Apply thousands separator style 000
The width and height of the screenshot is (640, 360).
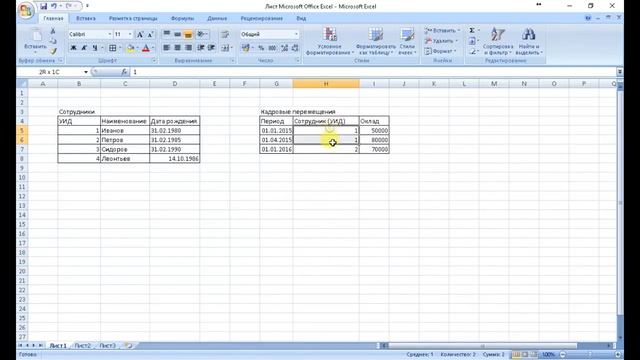click(x=272, y=48)
